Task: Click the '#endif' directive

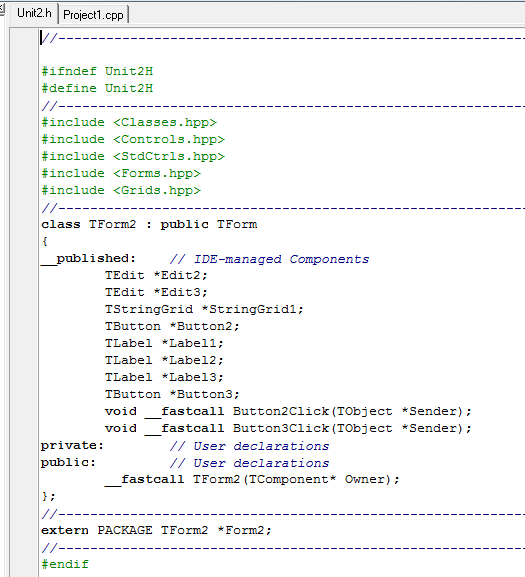Action: [65, 564]
